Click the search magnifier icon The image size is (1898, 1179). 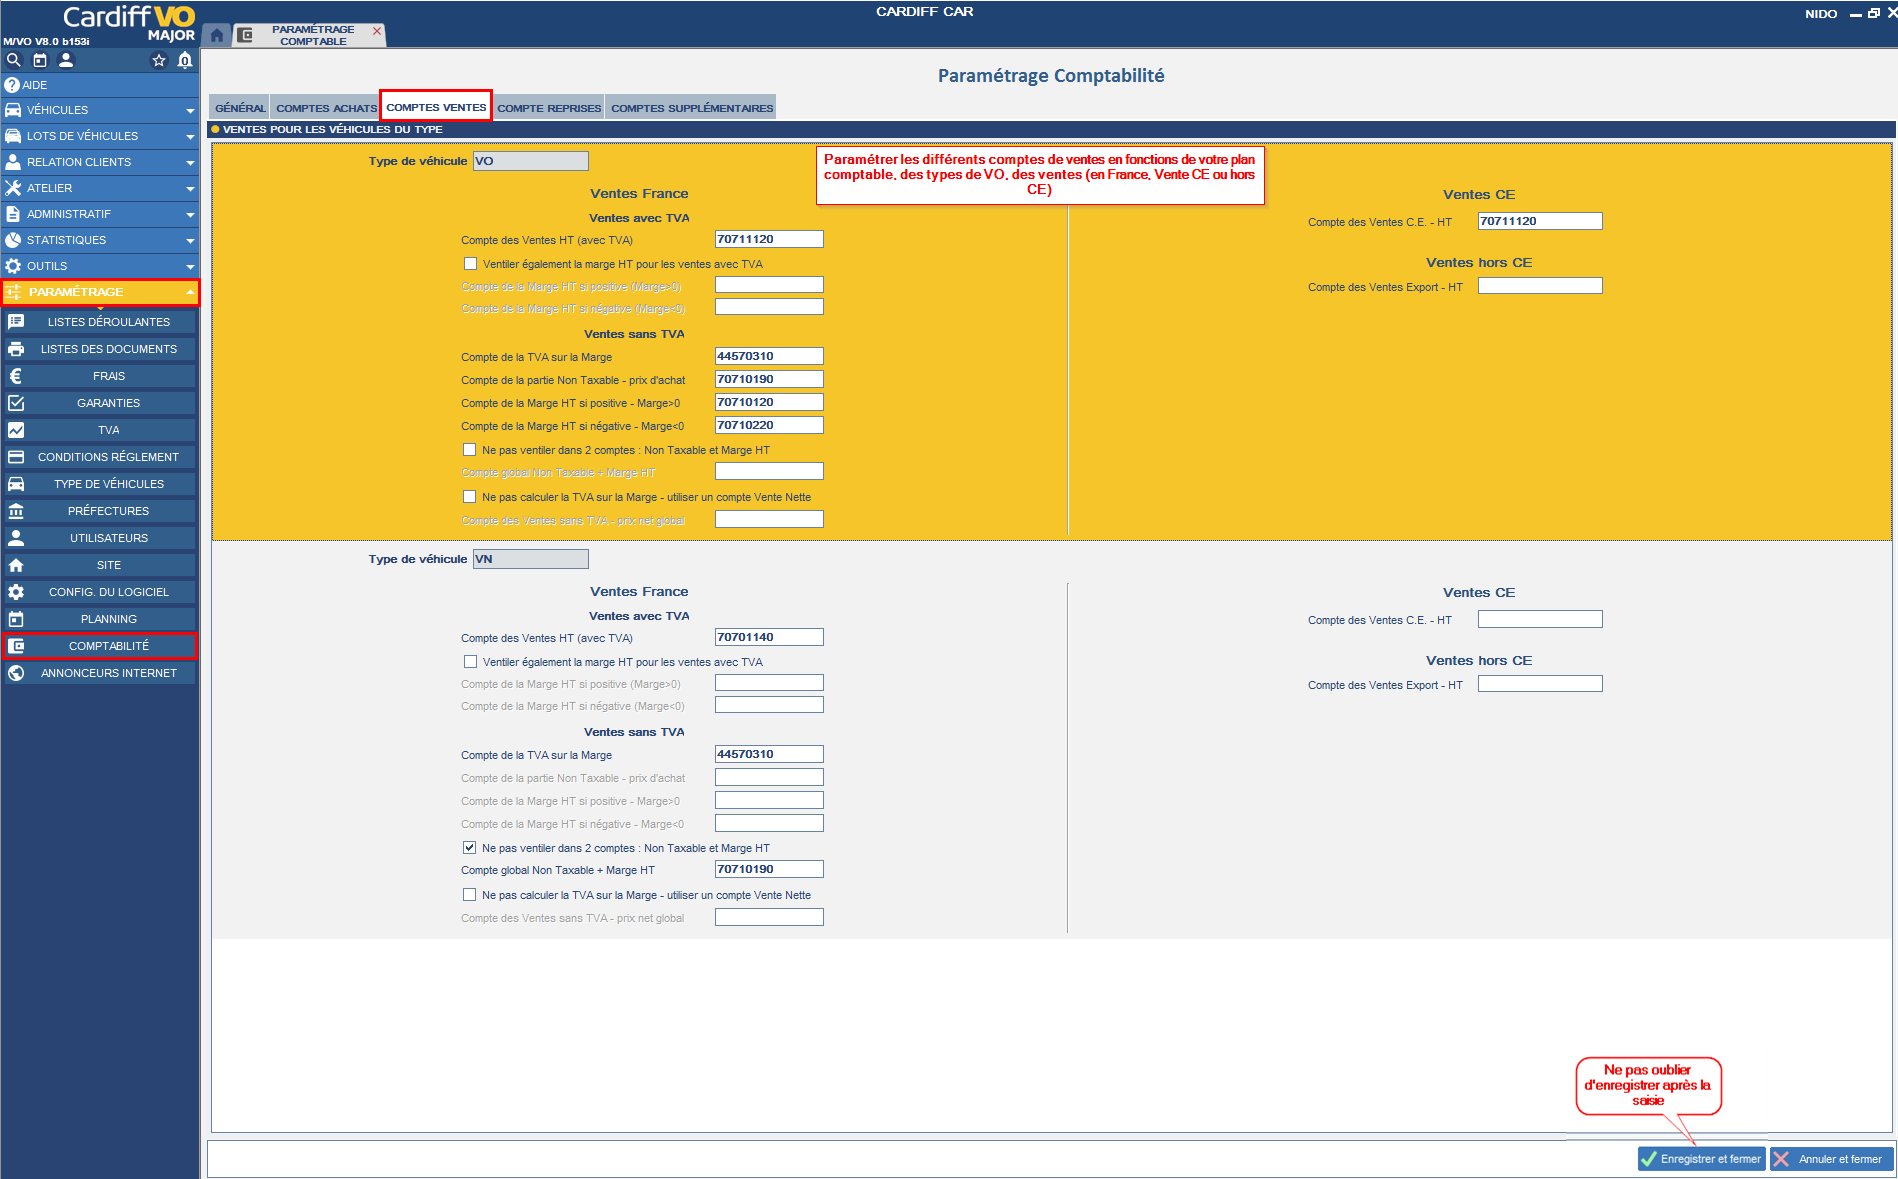[x=14, y=60]
